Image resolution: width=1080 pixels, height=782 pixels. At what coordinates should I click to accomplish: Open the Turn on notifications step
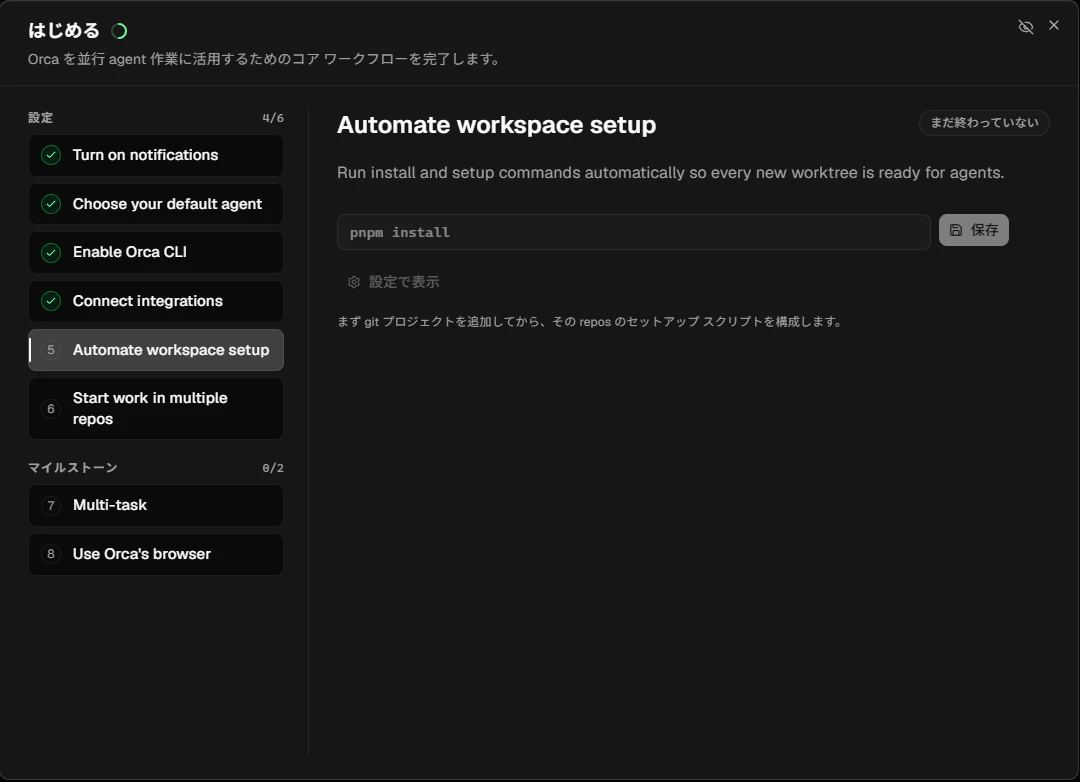point(156,155)
